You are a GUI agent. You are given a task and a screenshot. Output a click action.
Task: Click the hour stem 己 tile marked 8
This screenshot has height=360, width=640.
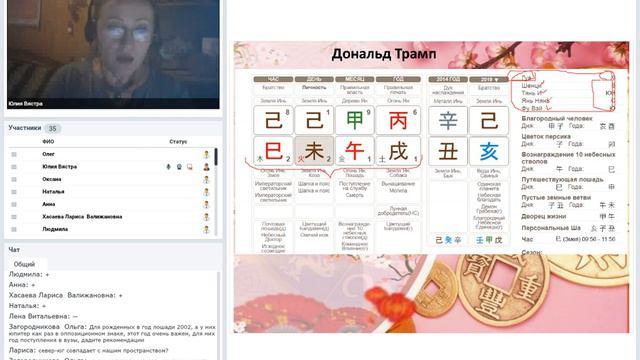point(273,120)
